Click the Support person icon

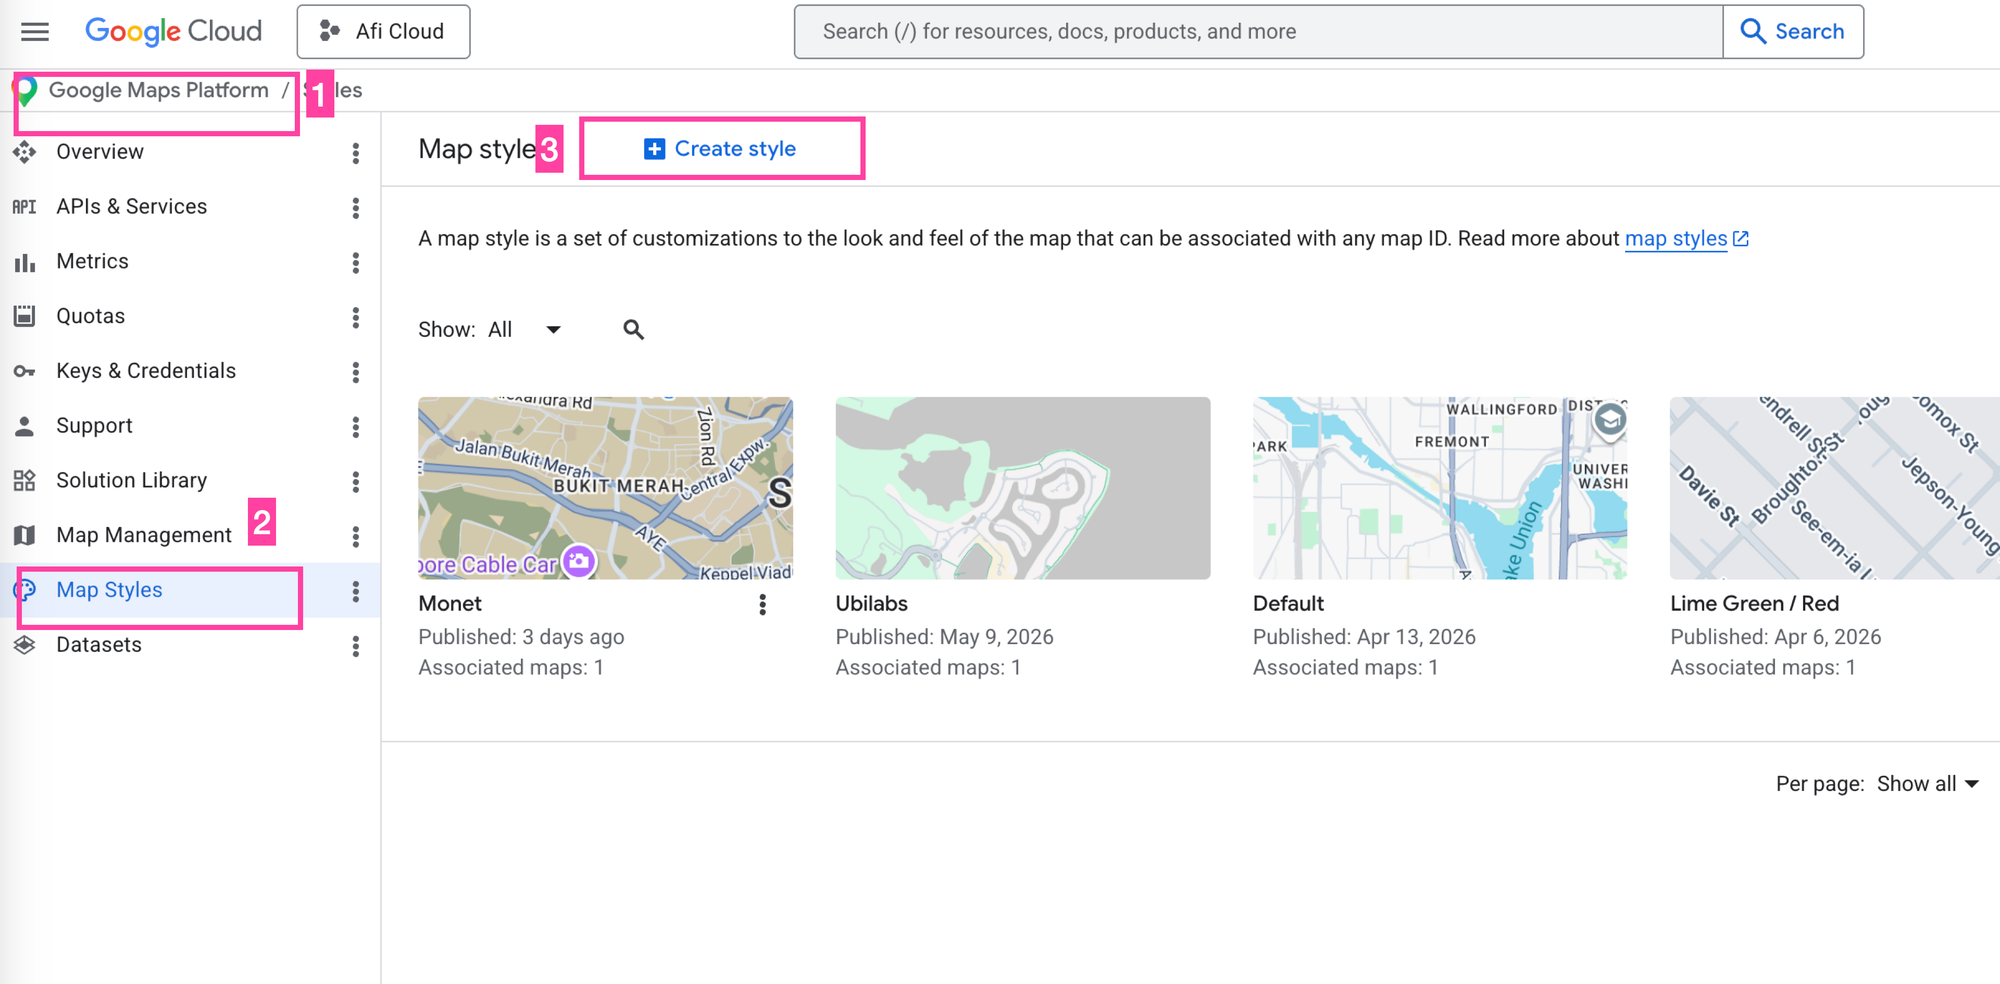point(25,426)
